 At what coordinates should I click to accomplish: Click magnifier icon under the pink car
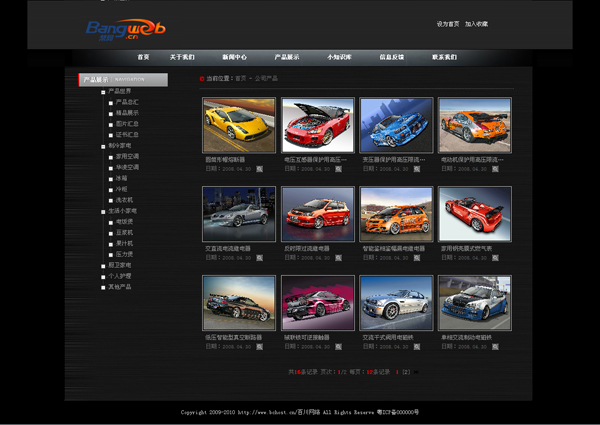pyautogui.click(x=337, y=348)
